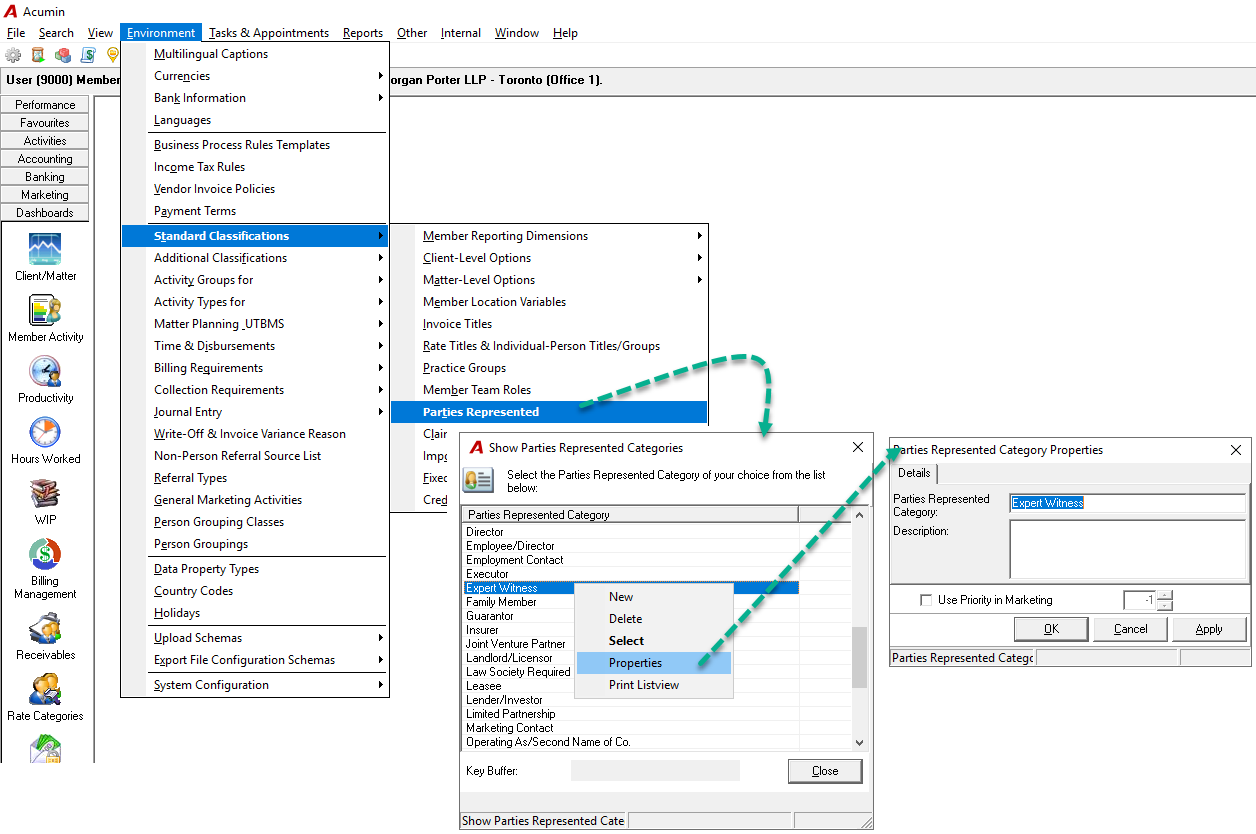Click the Parties Represented Category name field

1128,503
